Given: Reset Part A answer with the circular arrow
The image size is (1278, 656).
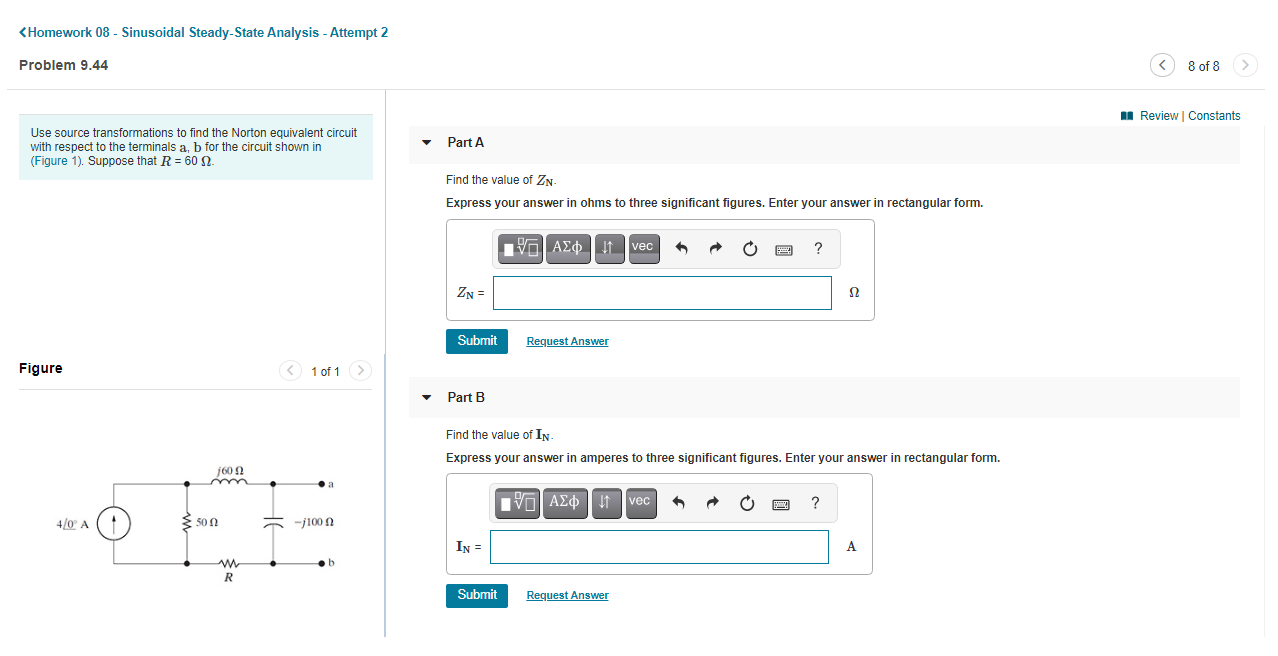Looking at the screenshot, I should tap(750, 248).
